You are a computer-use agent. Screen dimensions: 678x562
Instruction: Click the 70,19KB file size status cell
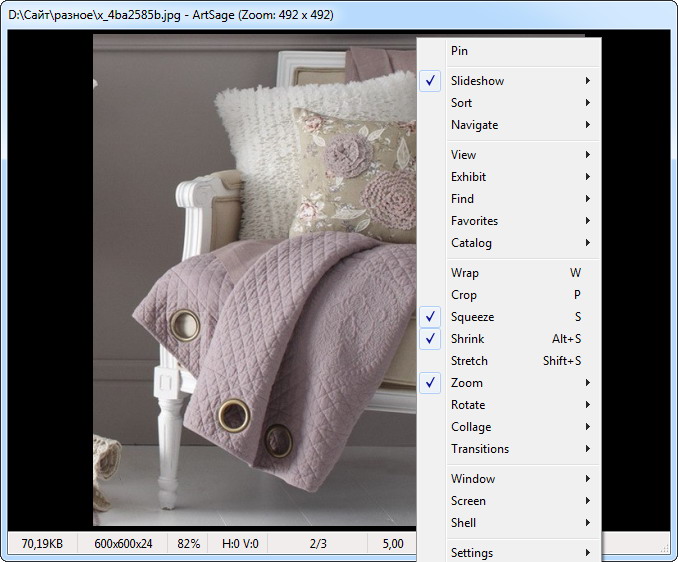(42, 543)
